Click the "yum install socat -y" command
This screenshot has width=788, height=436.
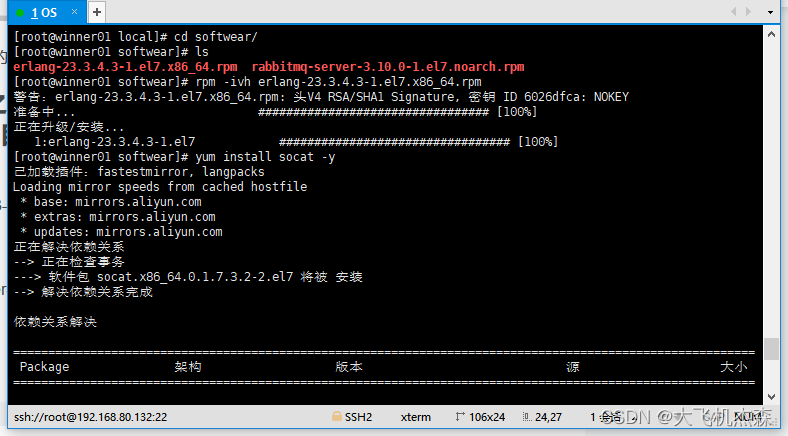coord(265,157)
